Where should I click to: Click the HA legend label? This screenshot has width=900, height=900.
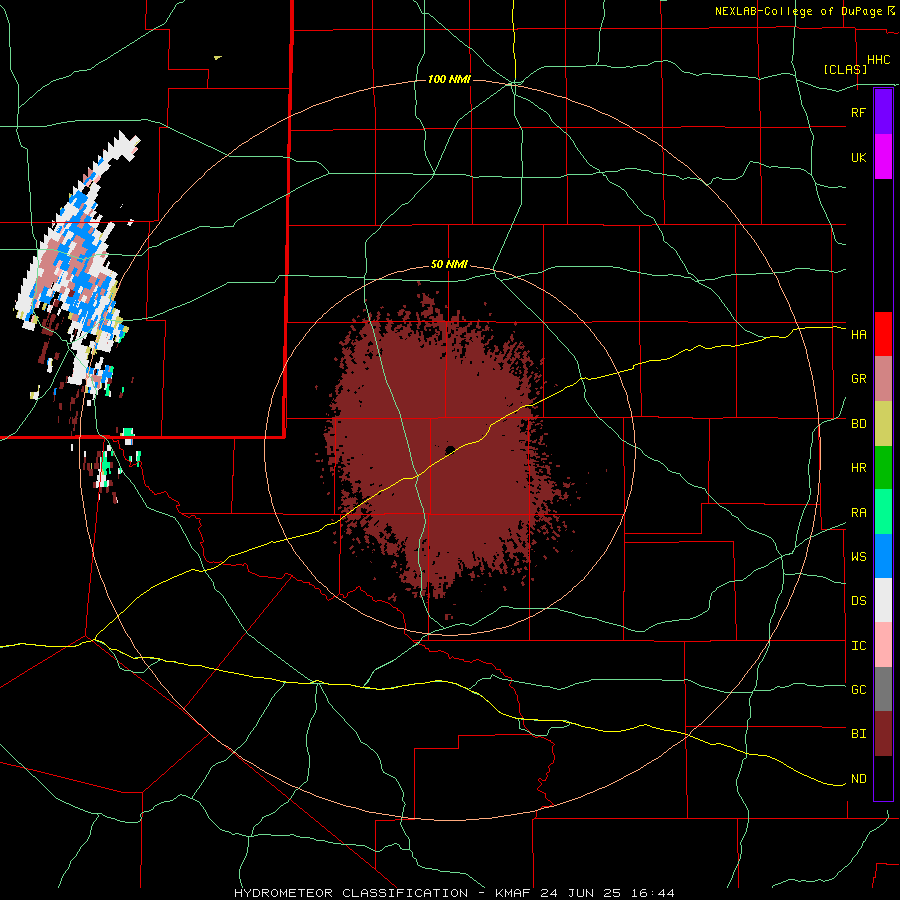[x=859, y=335]
